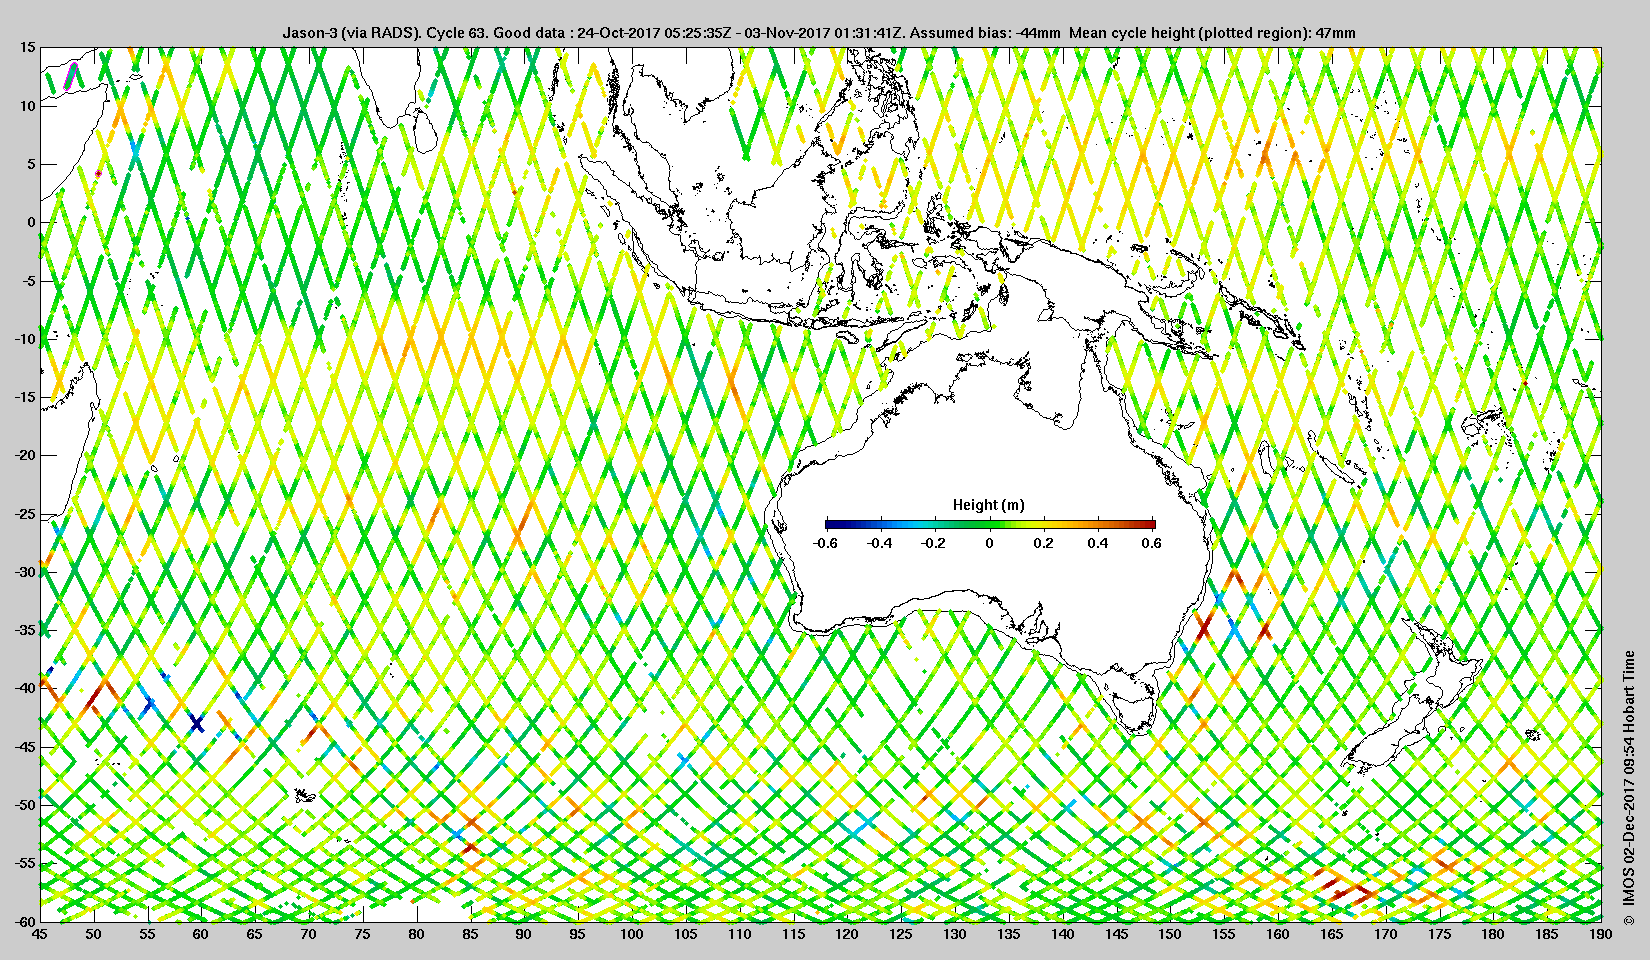Click 'Cycle 63' in the plot title
The height and width of the screenshot is (960, 1650).
457,32
